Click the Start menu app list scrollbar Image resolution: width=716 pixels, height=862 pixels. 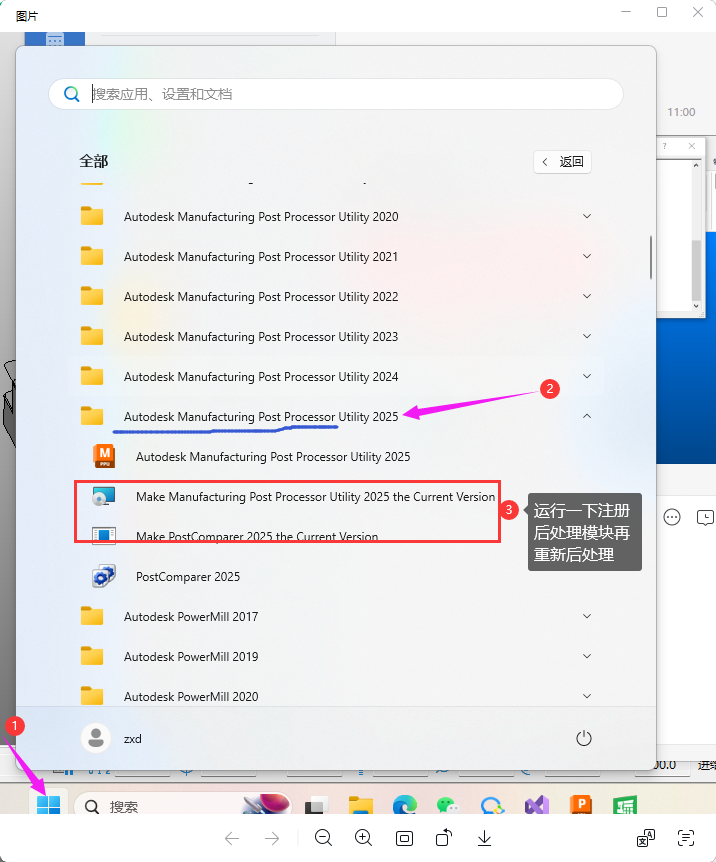coord(651,257)
